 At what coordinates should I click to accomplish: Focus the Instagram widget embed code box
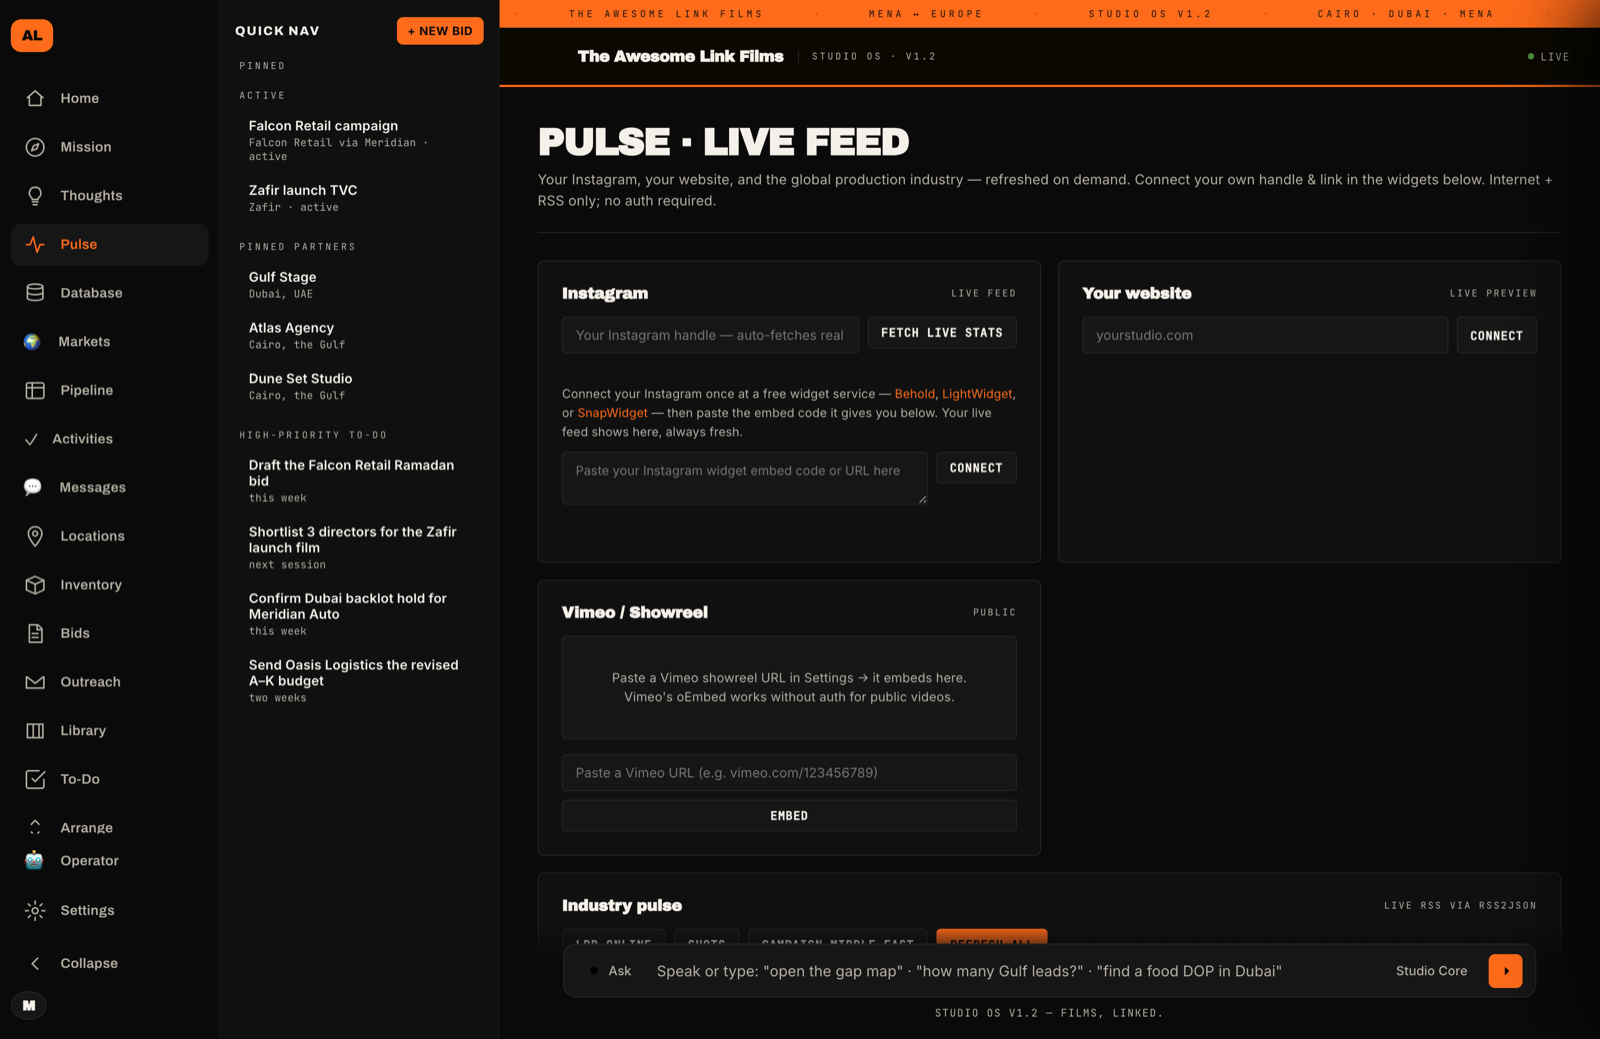[x=745, y=478]
